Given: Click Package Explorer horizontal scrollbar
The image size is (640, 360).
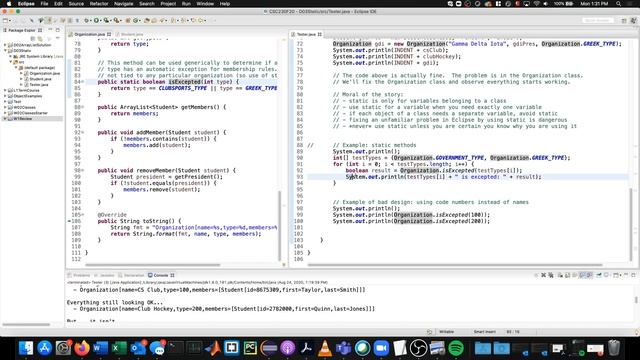Looking at the screenshot, I should (x=27, y=325).
